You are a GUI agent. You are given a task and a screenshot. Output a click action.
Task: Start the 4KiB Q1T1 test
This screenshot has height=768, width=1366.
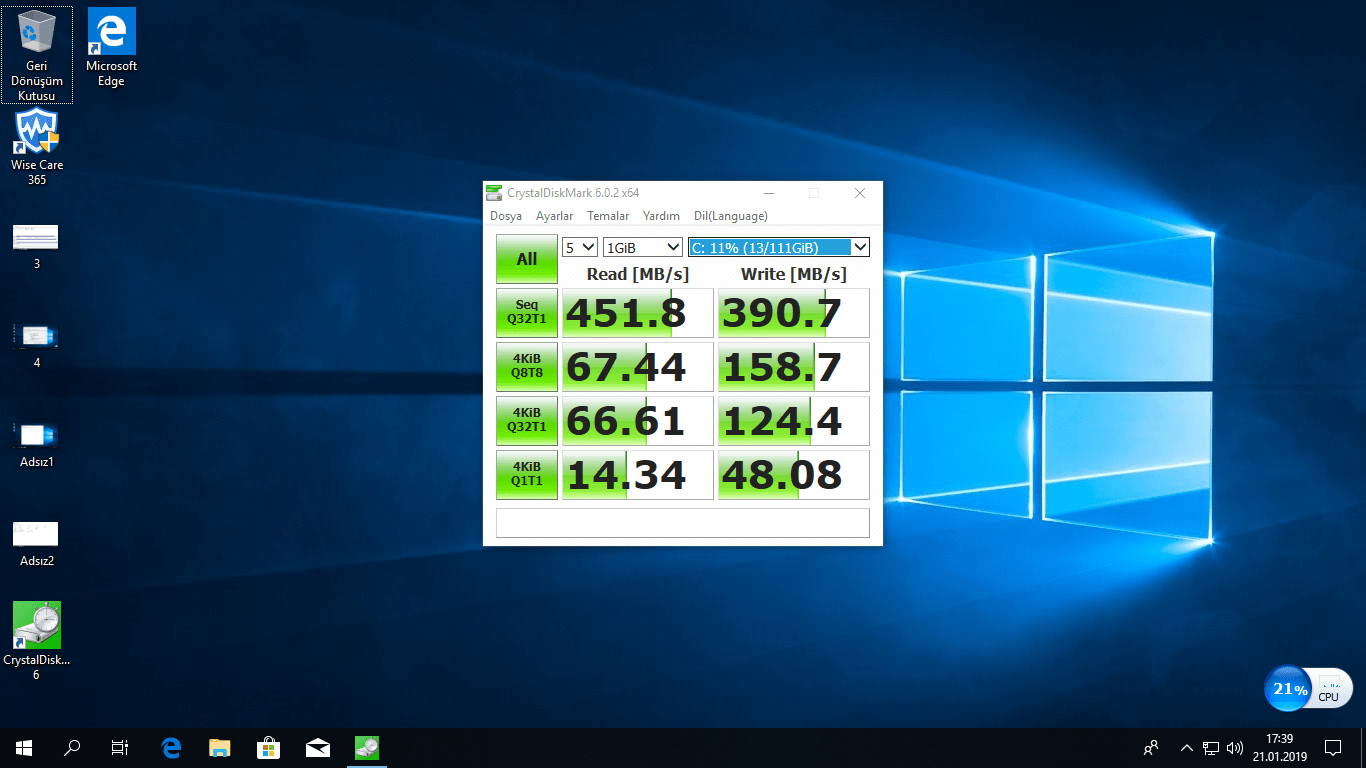click(527, 475)
